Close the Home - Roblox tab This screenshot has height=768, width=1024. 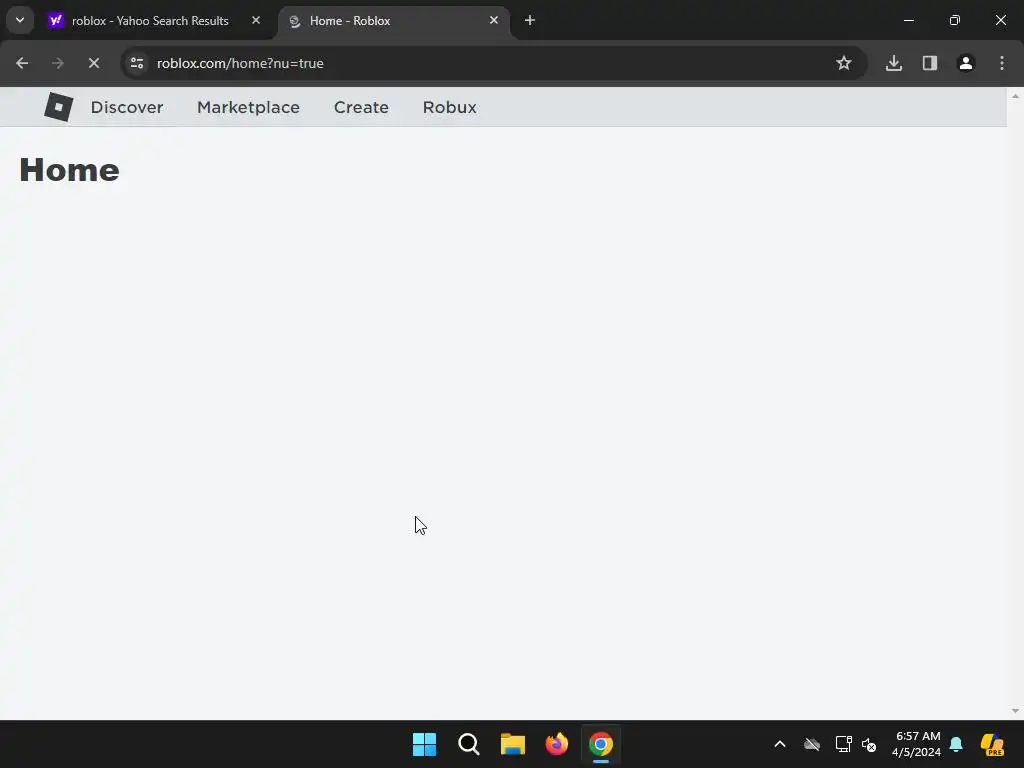(x=494, y=20)
